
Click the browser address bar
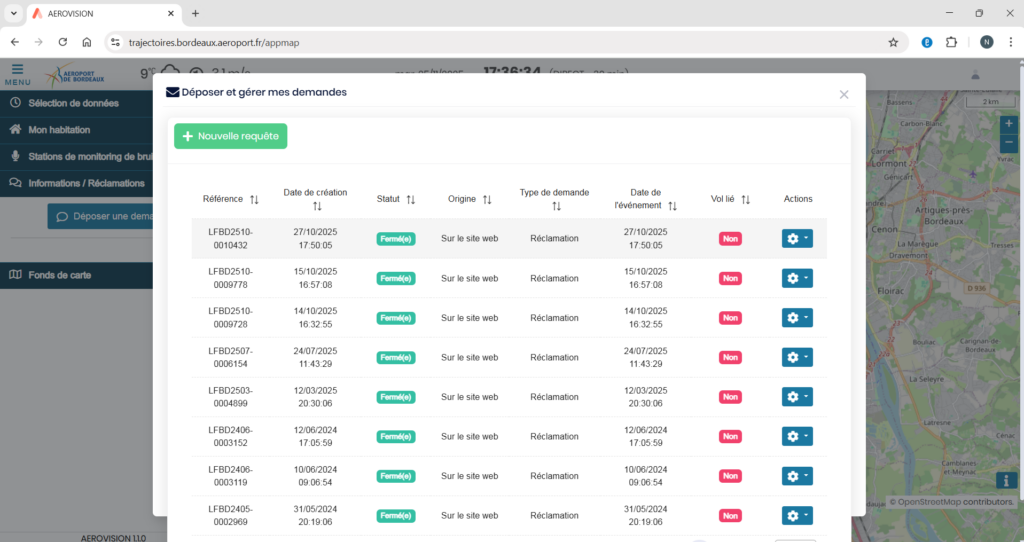[500, 42]
